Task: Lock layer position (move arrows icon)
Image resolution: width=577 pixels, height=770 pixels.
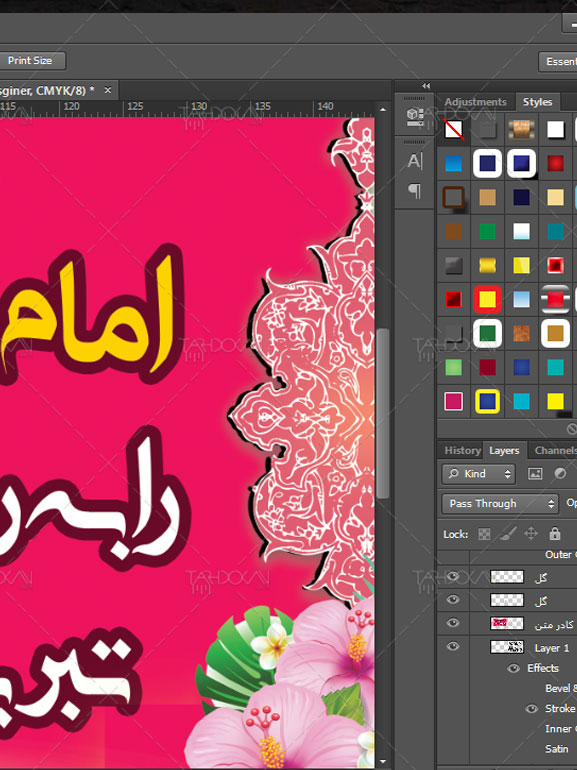Action: [531, 534]
